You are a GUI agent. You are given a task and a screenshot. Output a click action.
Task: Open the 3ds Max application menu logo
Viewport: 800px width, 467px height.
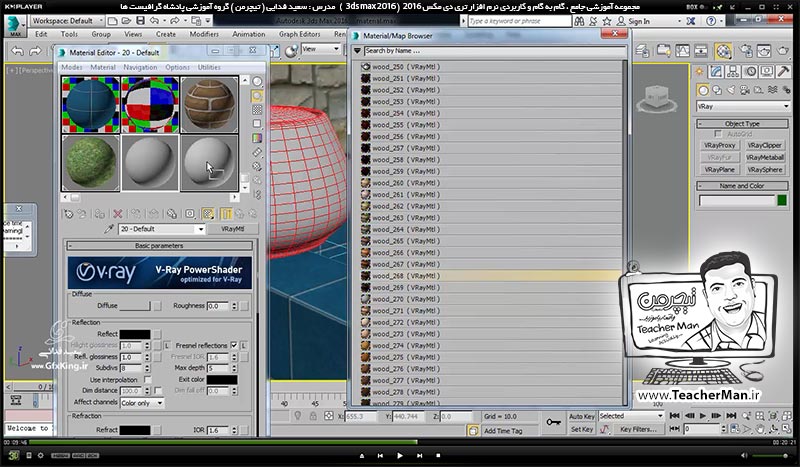click(x=14, y=24)
